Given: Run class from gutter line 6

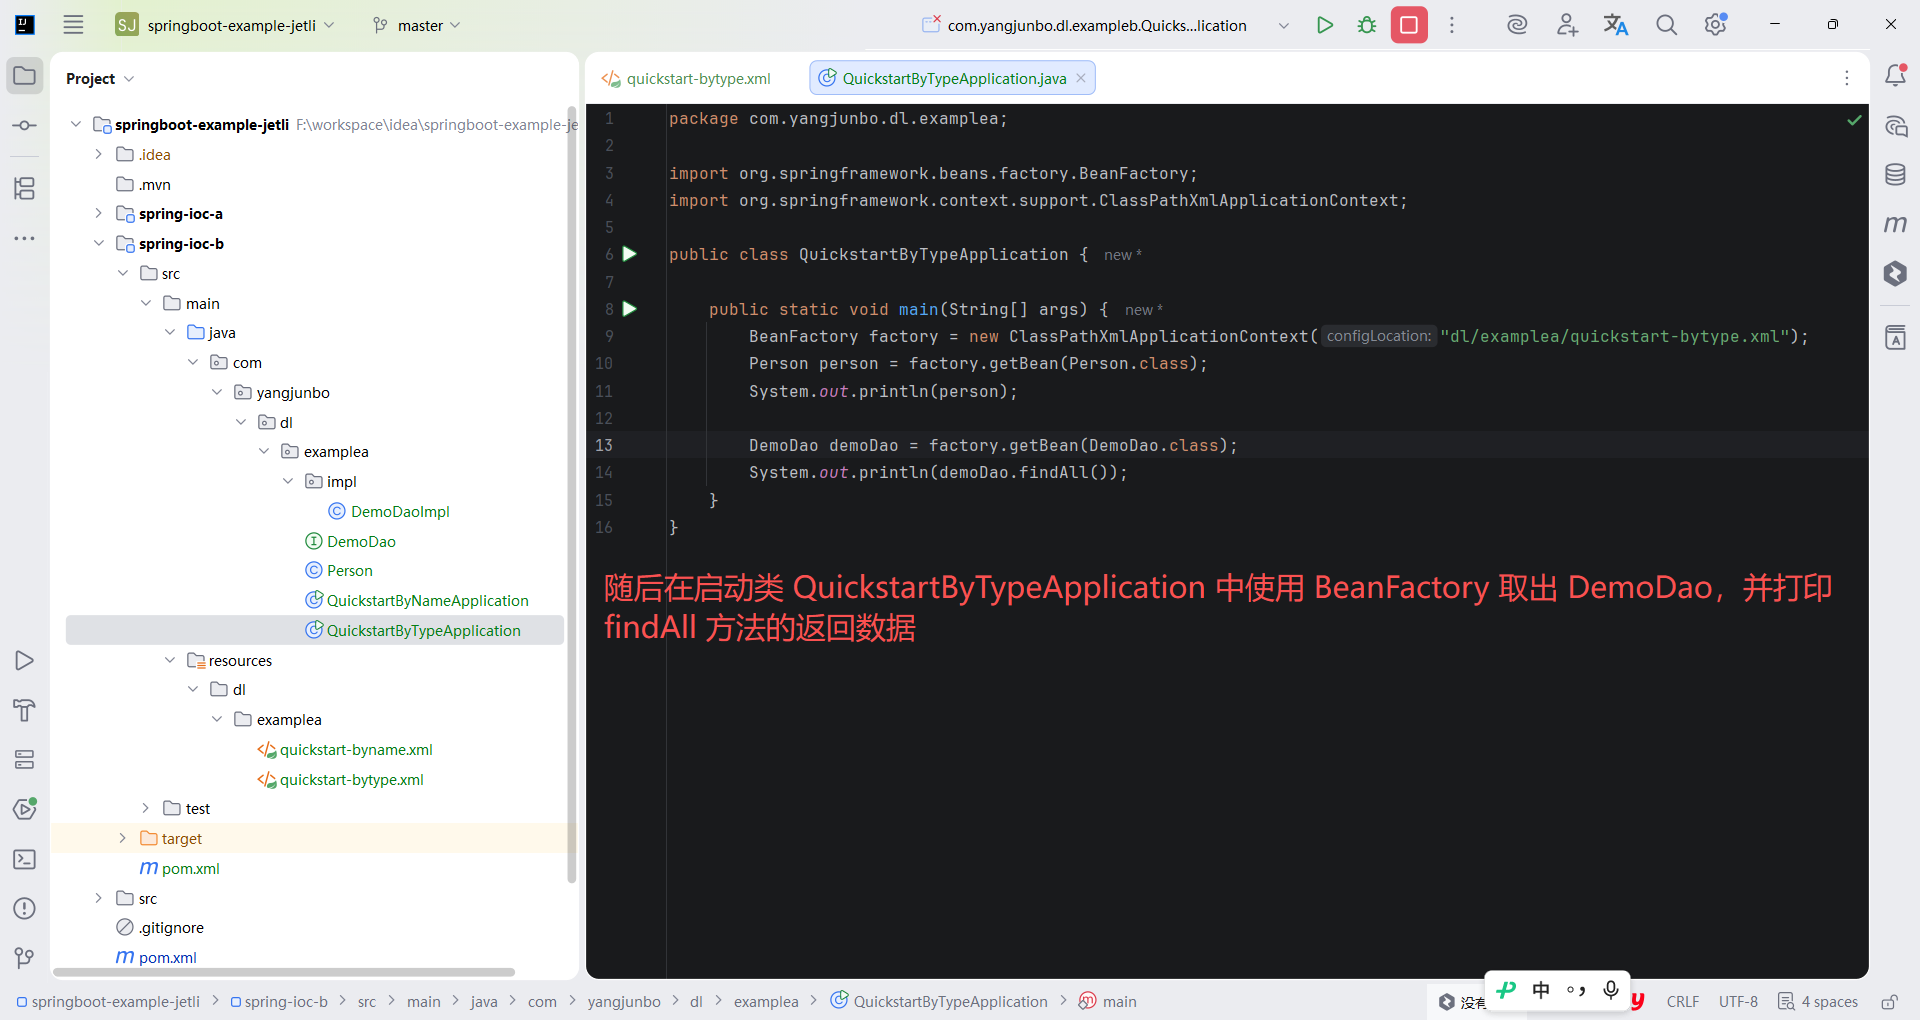Looking at the screenshot, I should coord(630,254).
